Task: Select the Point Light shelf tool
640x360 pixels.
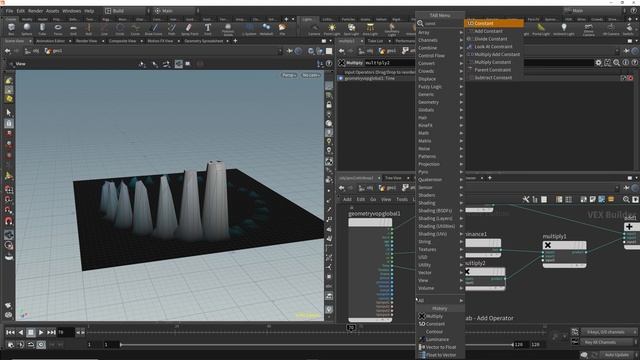Action: (x=332, y=29)
